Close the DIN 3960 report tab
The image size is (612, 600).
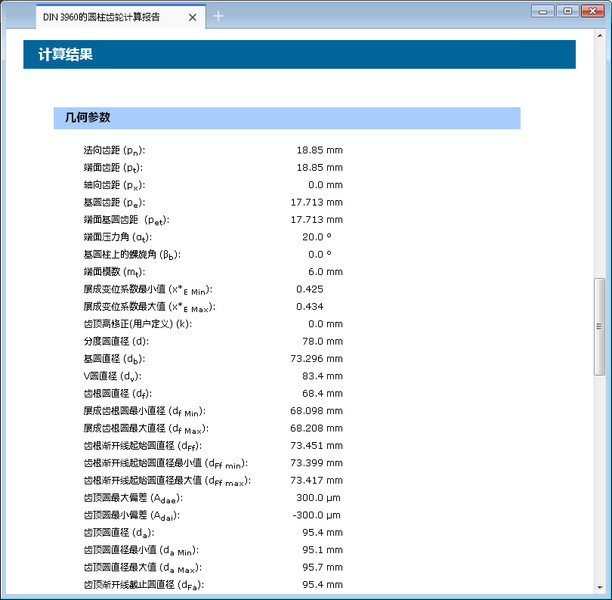point(194,17)
